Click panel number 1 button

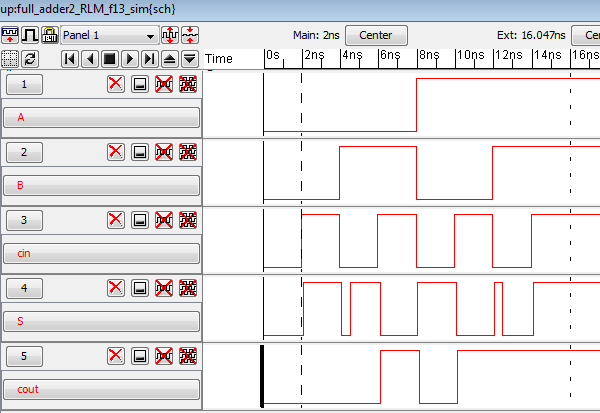[24, 84]
